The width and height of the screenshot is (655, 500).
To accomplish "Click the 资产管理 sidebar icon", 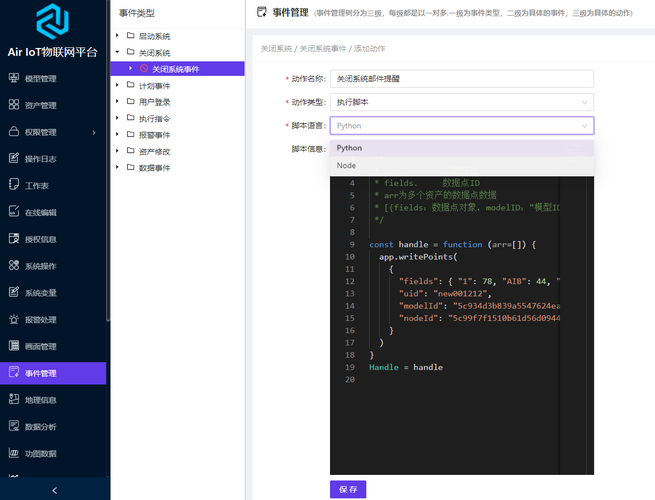I will (14, 105).
